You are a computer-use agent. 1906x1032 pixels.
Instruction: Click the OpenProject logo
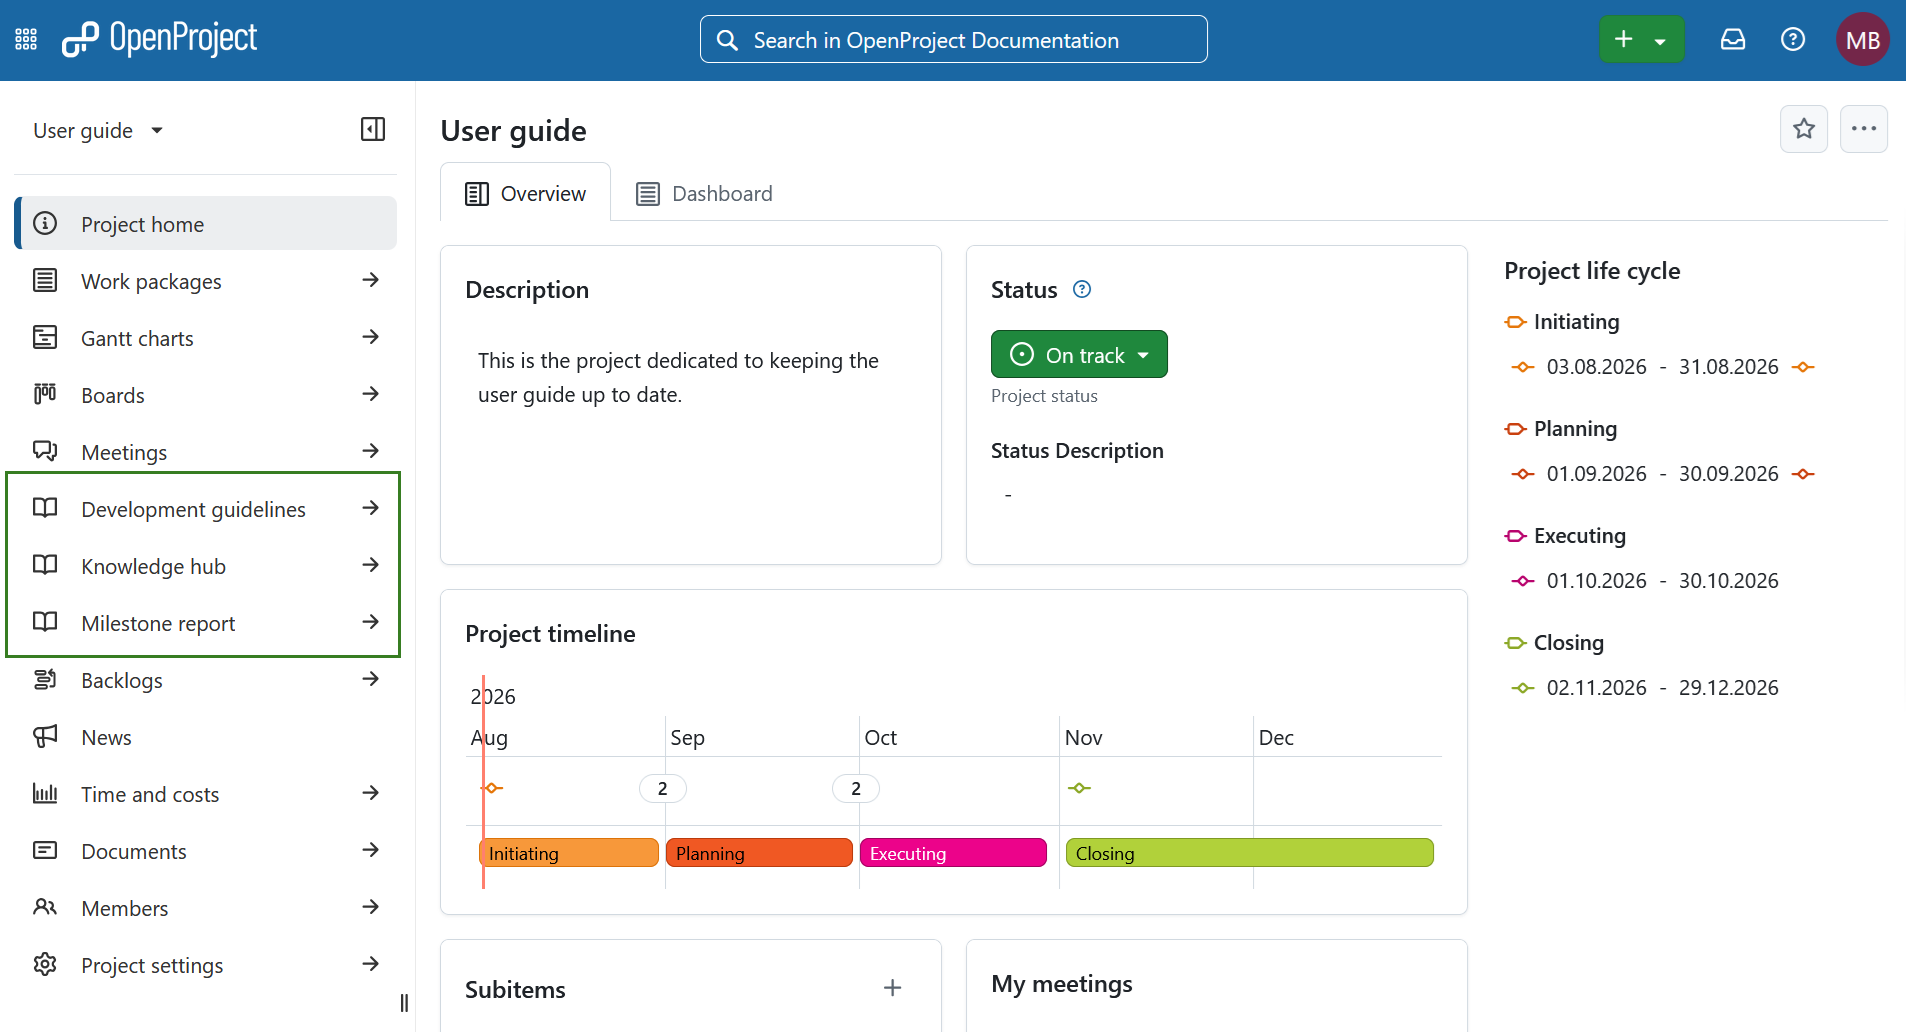pos(159,39)
